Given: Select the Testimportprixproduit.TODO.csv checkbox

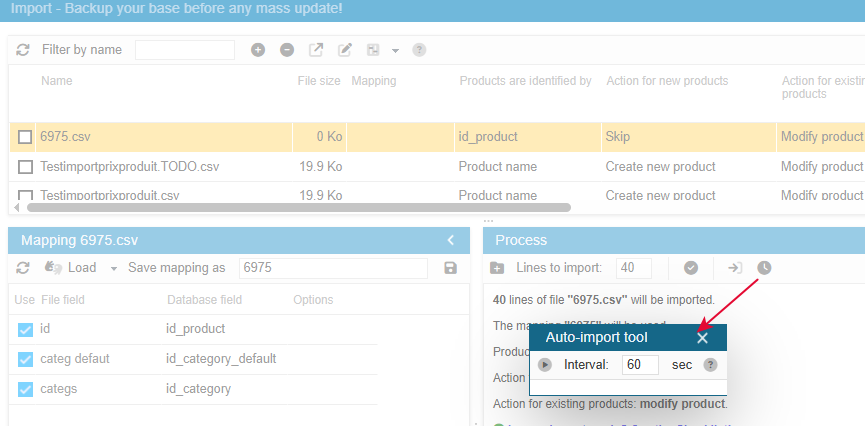Looking at the screenshot, I should pyautogui.click(x=26, y=167).
